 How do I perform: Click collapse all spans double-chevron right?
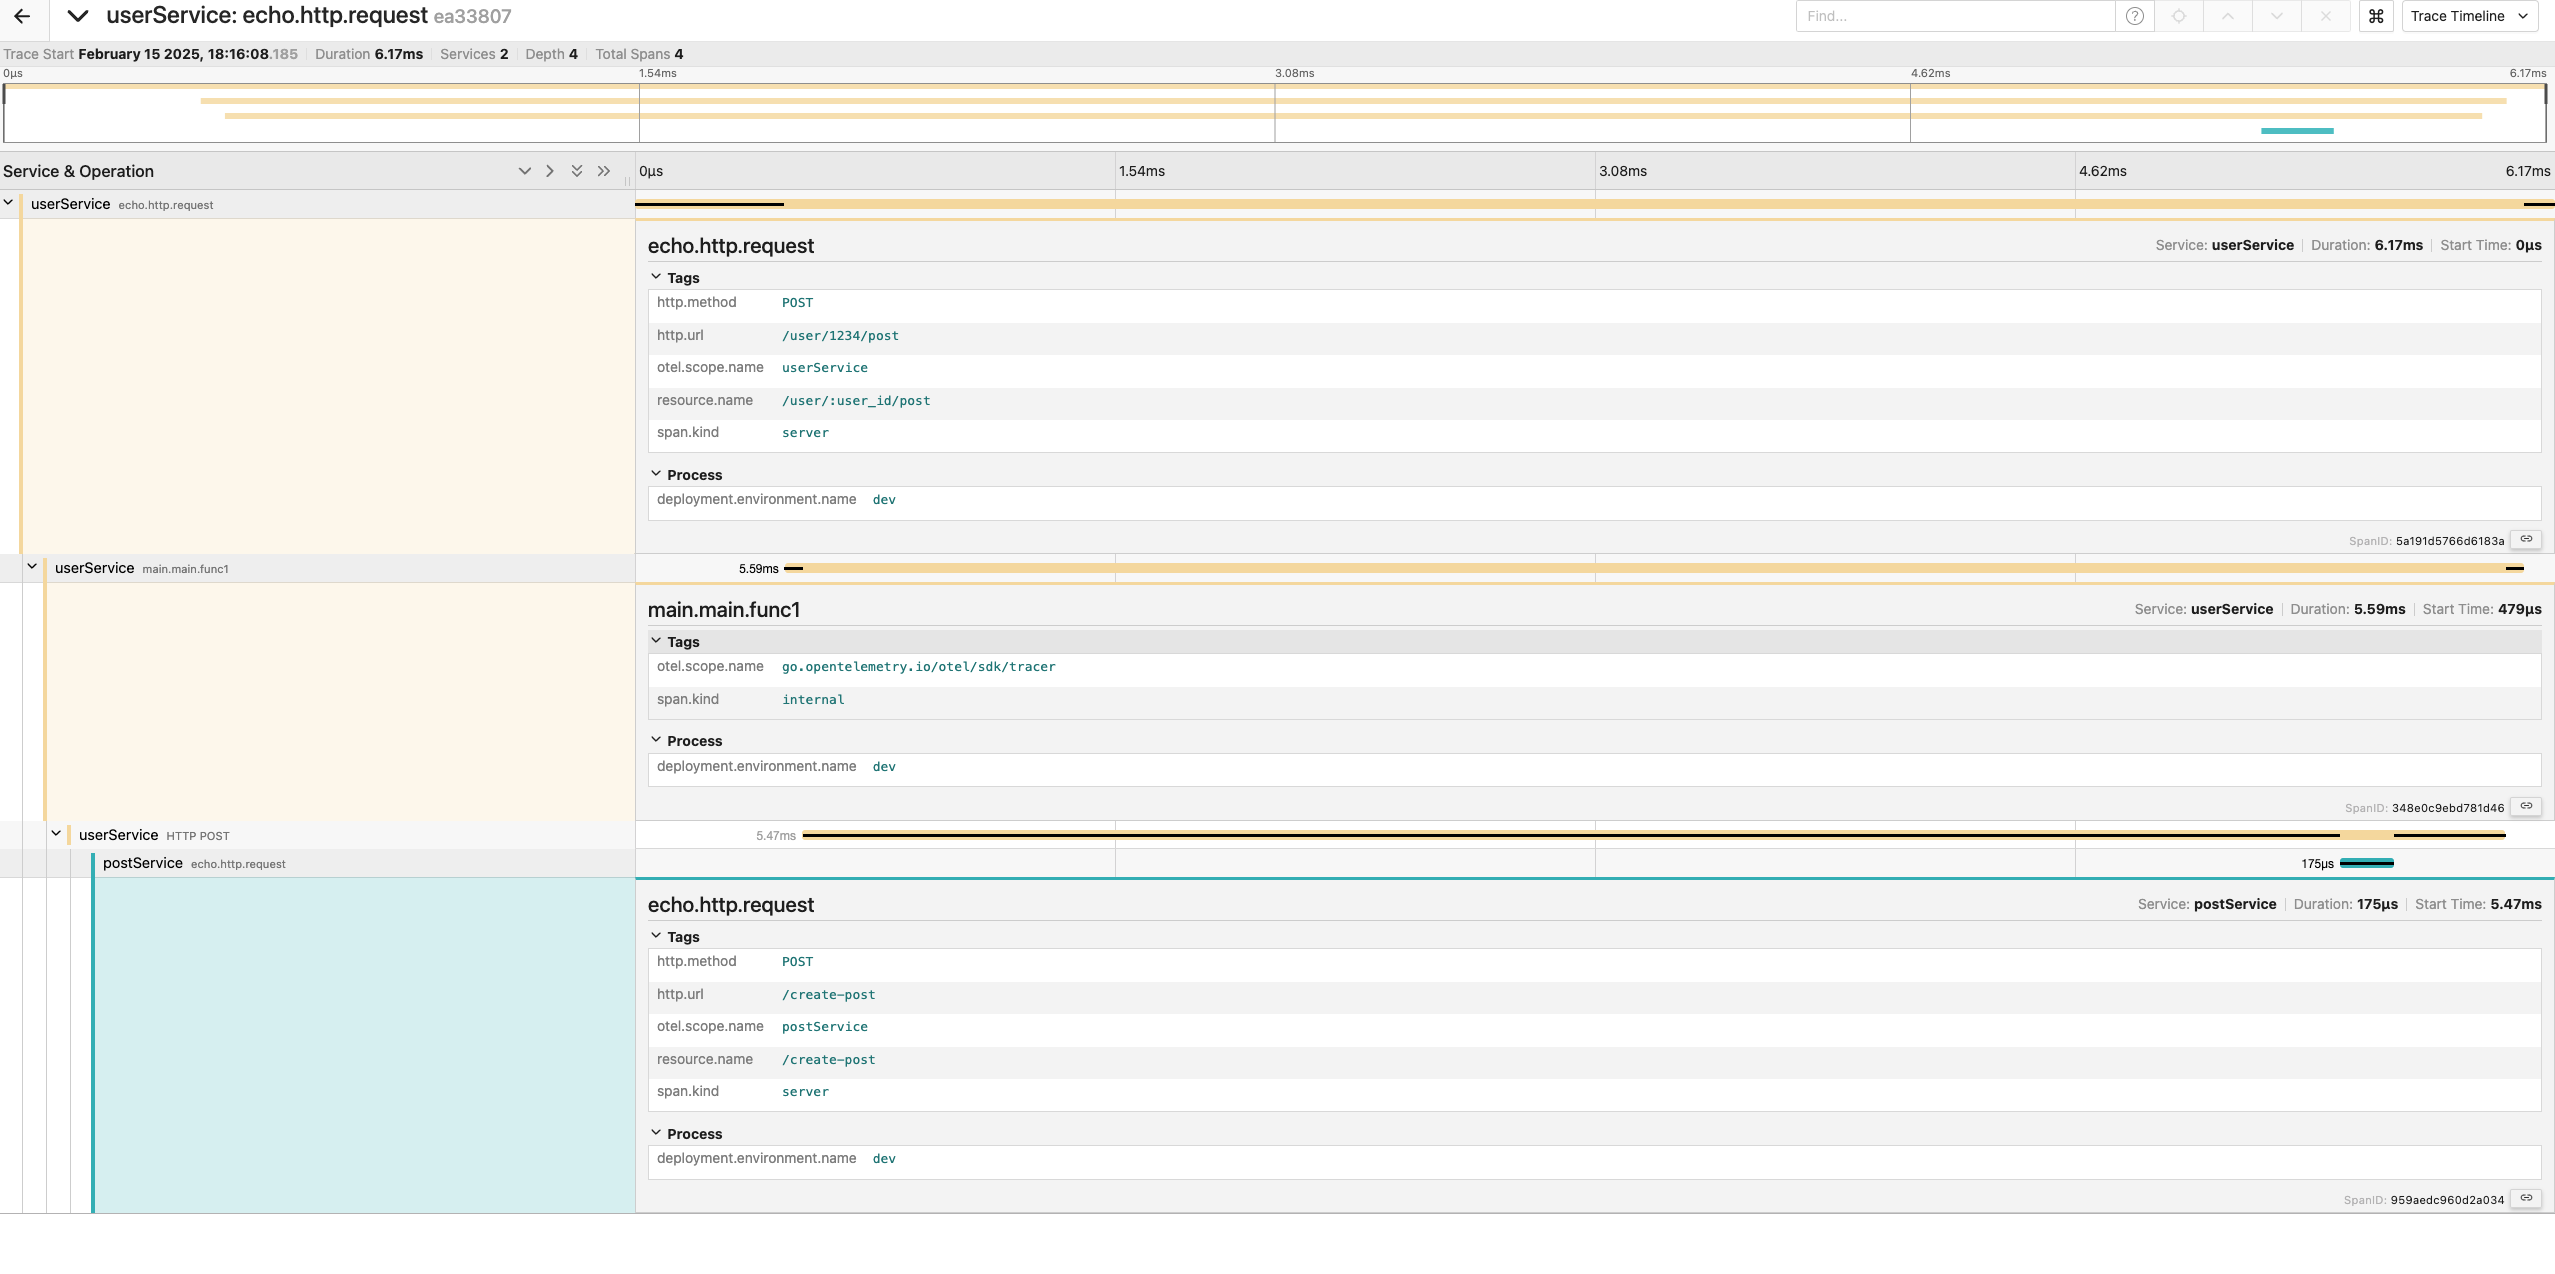(x=604, y=171)
